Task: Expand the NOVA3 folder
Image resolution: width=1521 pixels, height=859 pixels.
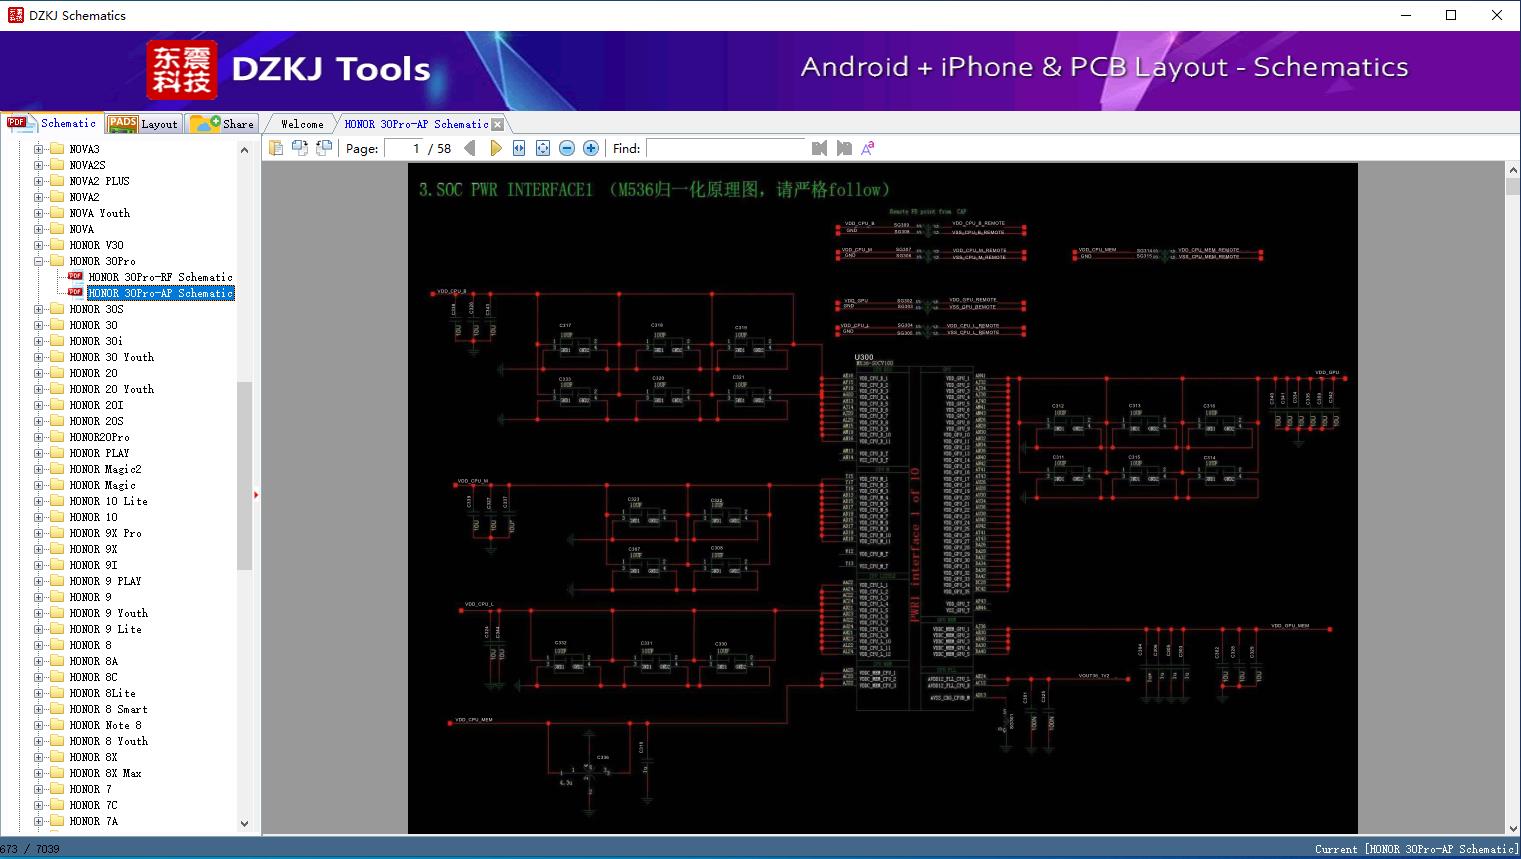Action: (39, 149)
